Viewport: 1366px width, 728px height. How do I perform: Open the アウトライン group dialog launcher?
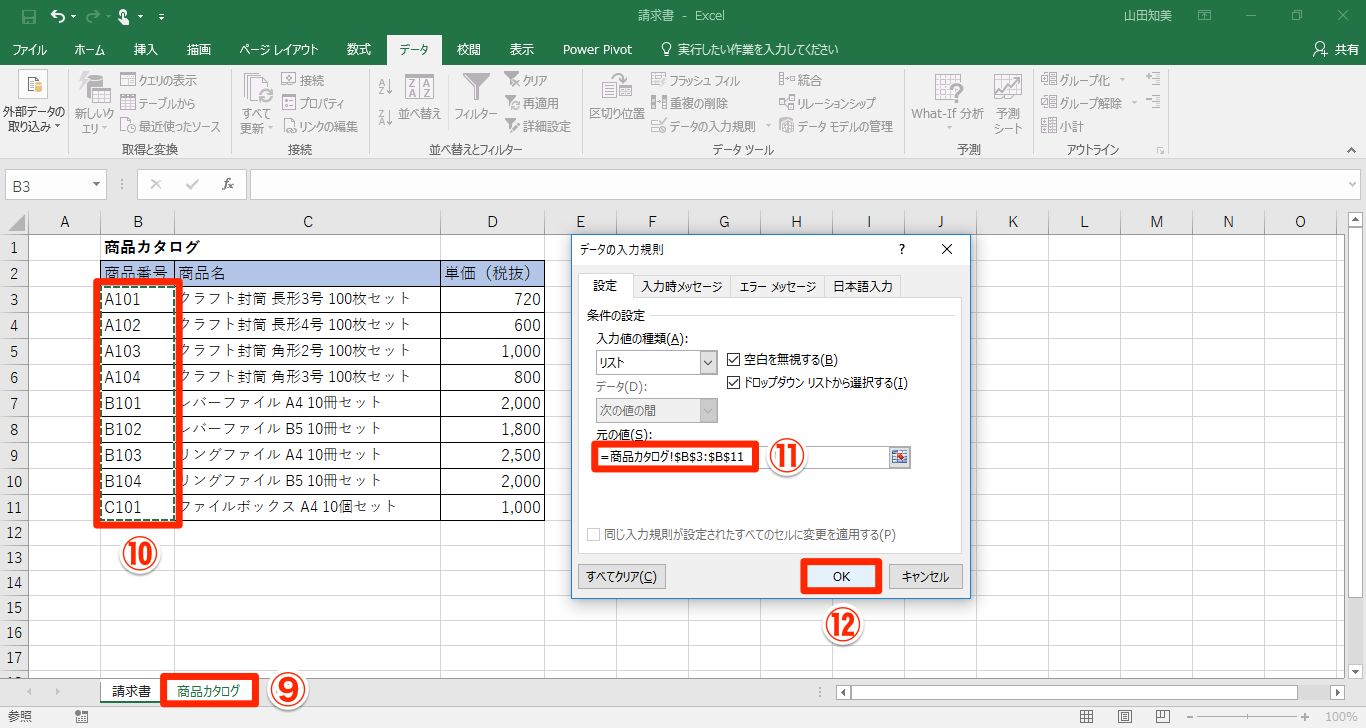[x=1160, y=150]
